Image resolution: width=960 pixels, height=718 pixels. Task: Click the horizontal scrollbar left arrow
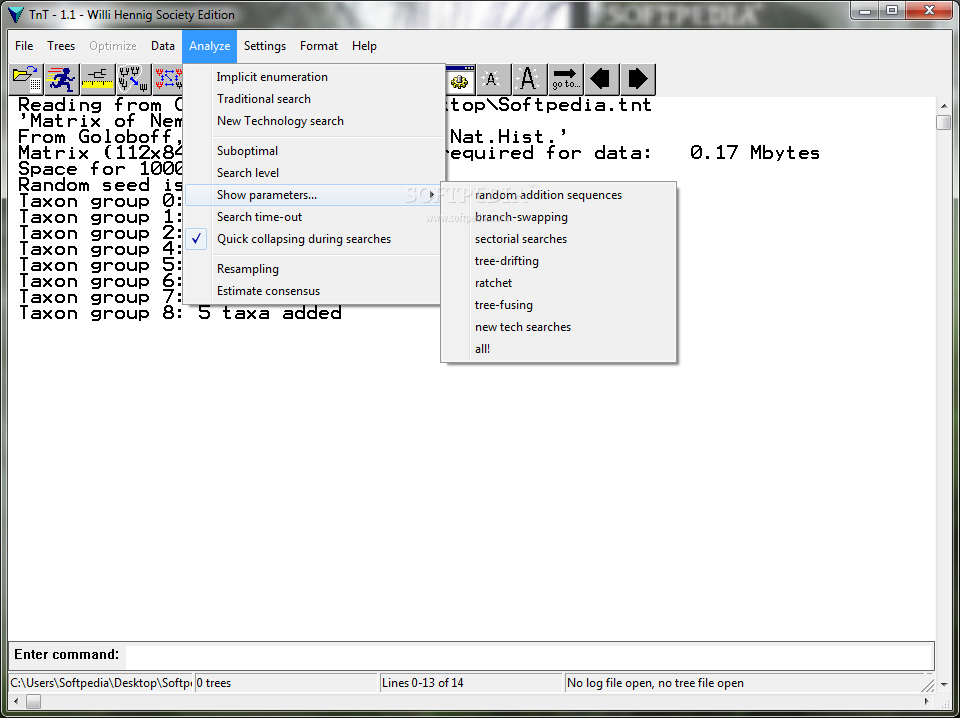pos(15,701)
